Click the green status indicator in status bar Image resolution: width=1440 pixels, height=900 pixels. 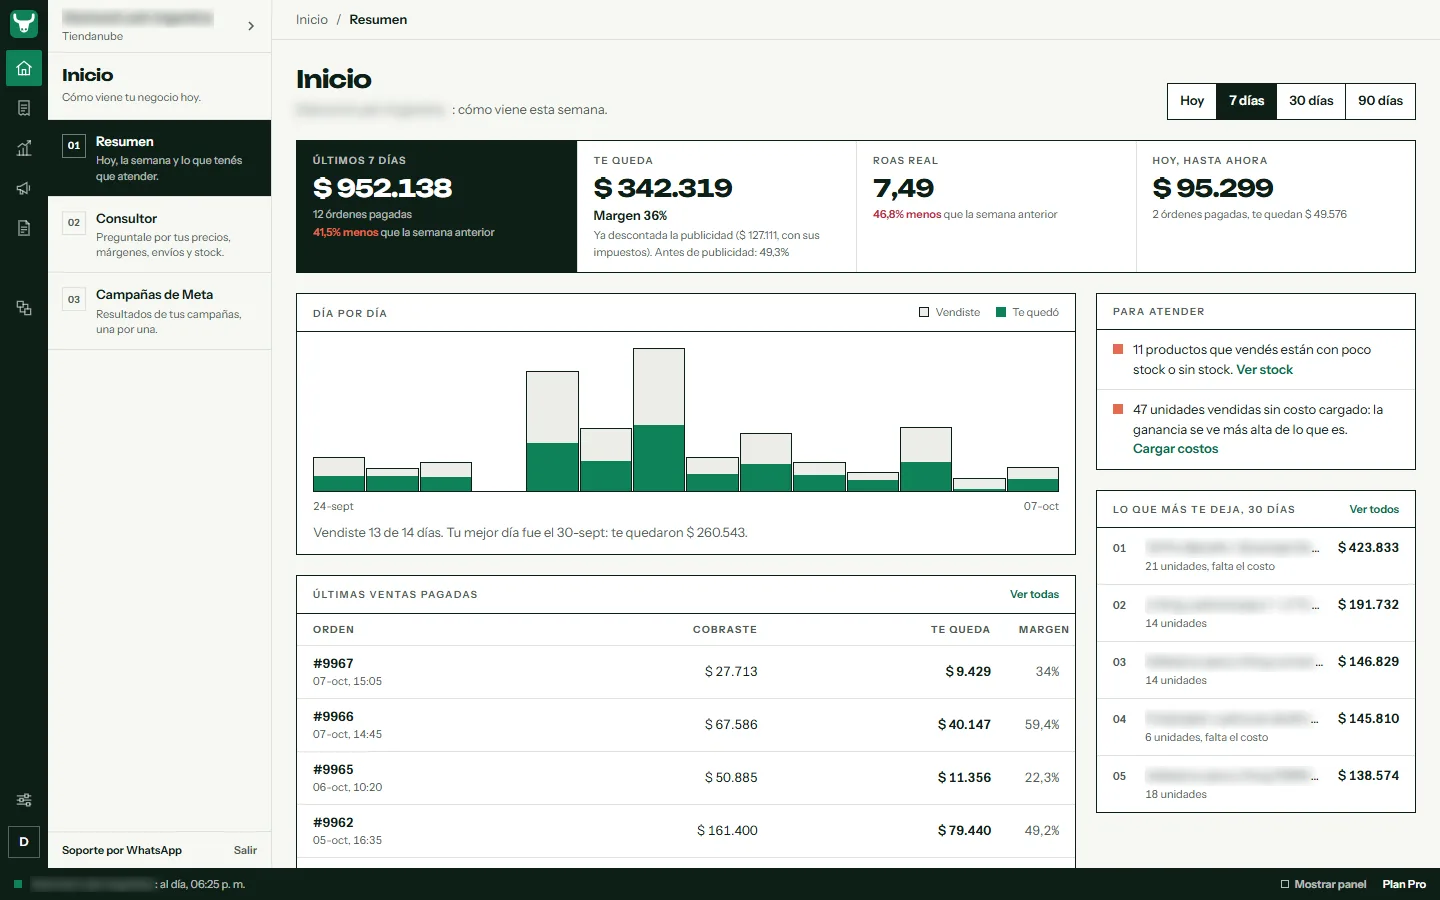click(x=18, y=884)
